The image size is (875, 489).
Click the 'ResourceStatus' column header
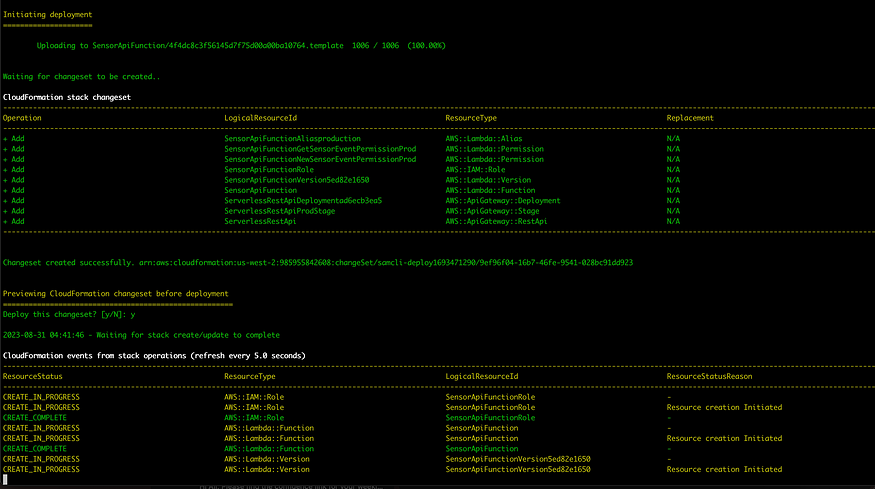click(x=33, y=376)
